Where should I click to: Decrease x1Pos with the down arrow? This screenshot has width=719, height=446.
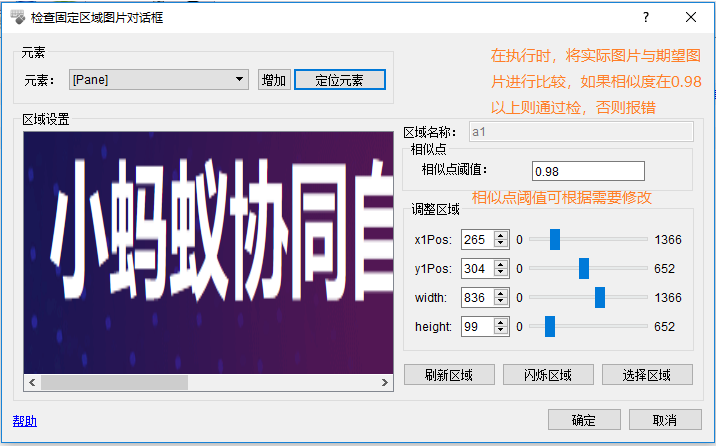(x=501, y=244)
